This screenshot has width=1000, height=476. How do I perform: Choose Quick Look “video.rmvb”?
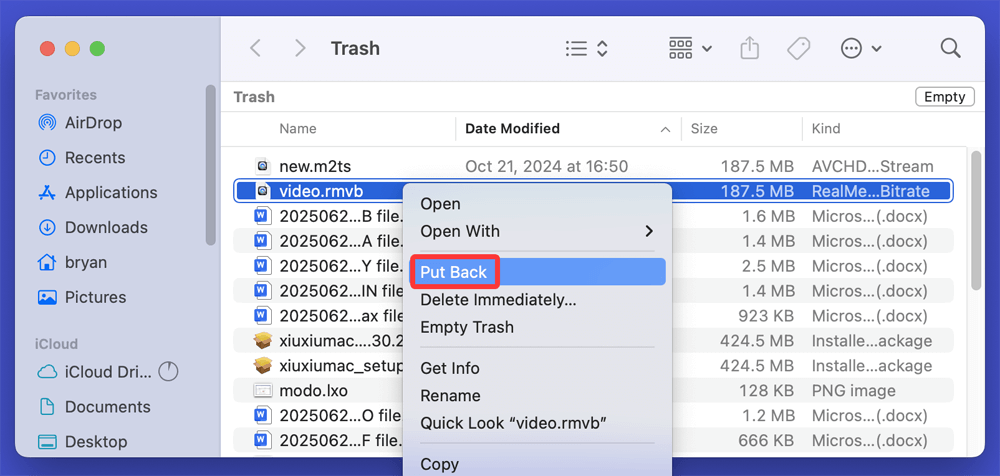pos(537,423)
